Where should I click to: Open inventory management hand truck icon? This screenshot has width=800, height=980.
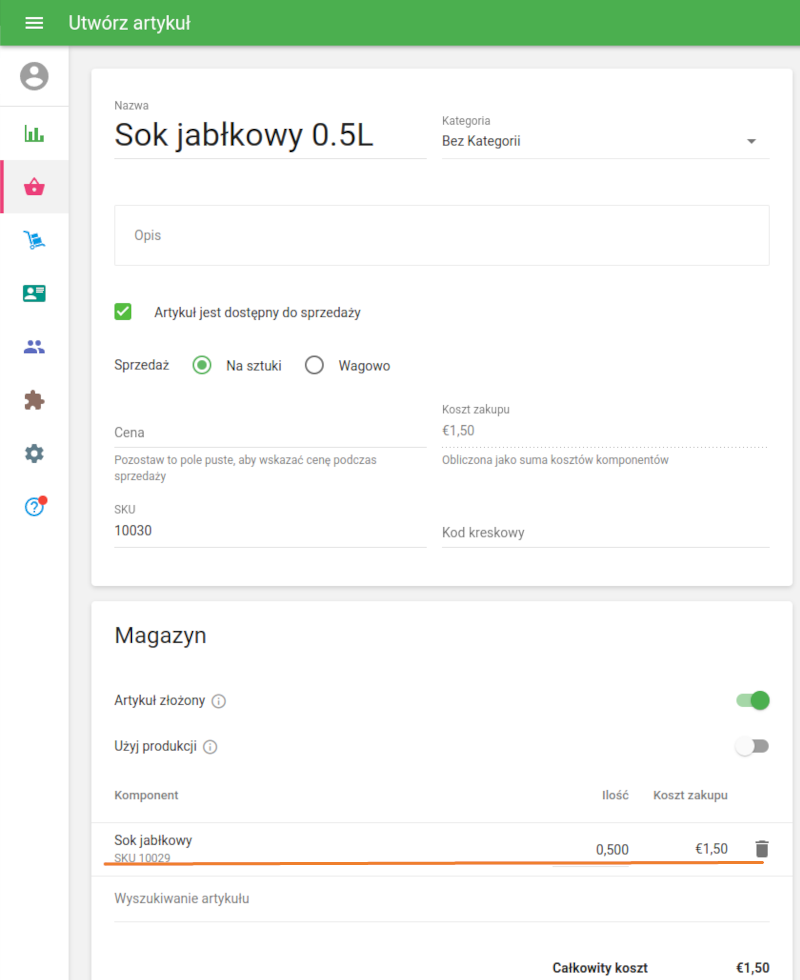(x=34, y=240)
